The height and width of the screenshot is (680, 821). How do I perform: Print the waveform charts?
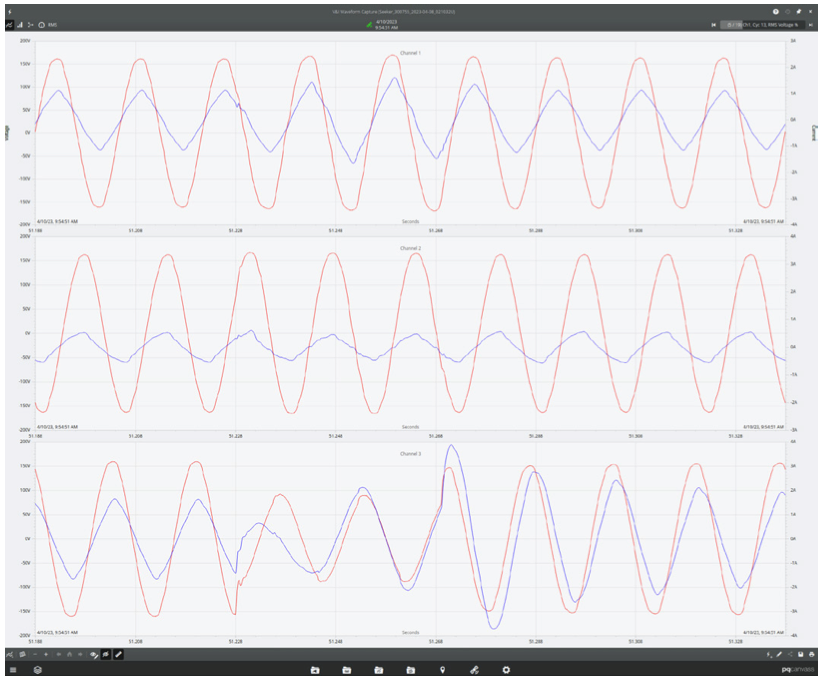click(811, 654)
